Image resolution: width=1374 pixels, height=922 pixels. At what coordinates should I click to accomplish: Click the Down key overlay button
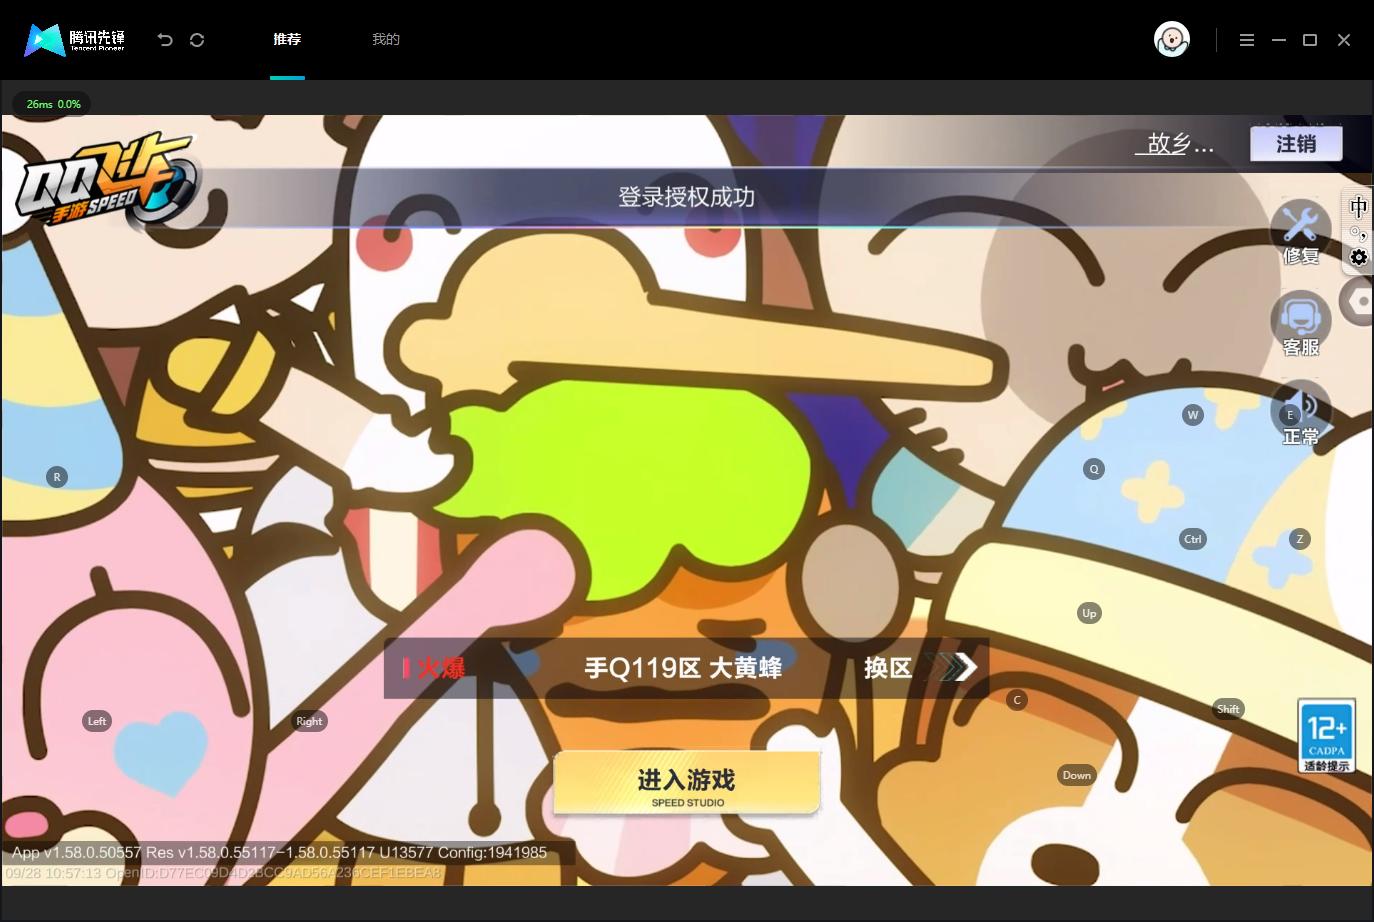[x=1077, y=775]
